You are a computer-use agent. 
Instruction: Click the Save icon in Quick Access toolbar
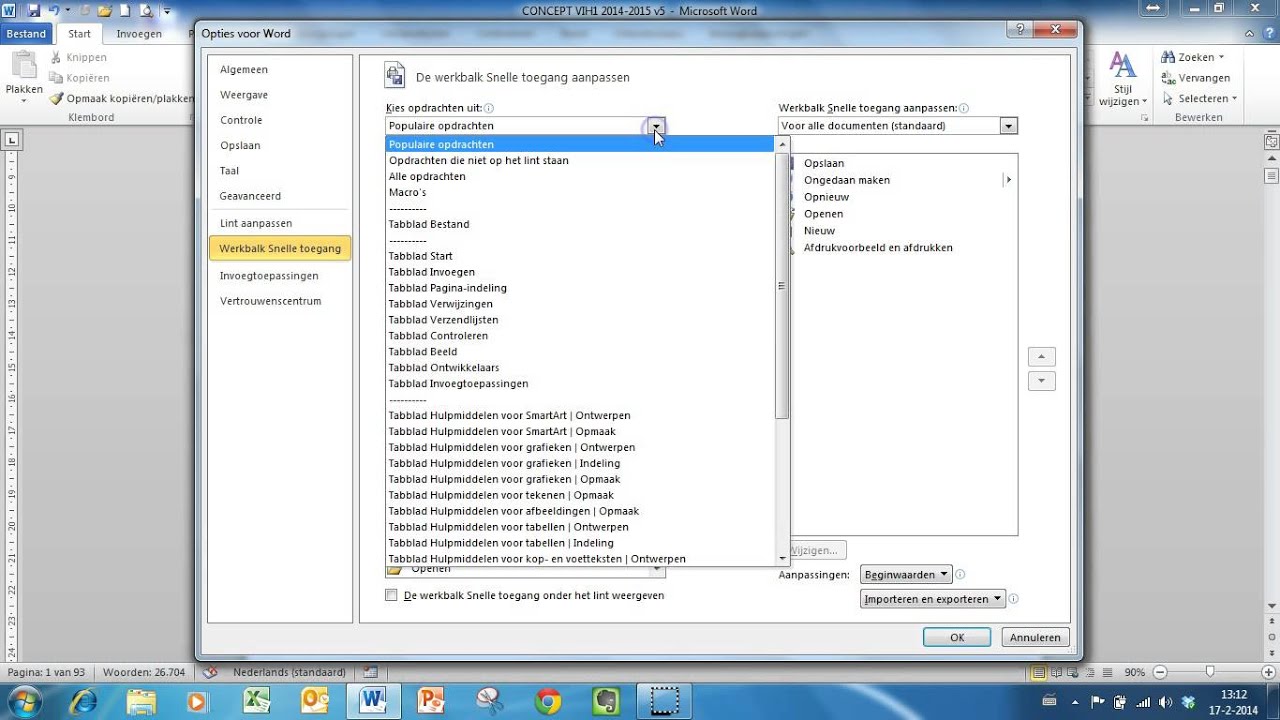34,11
